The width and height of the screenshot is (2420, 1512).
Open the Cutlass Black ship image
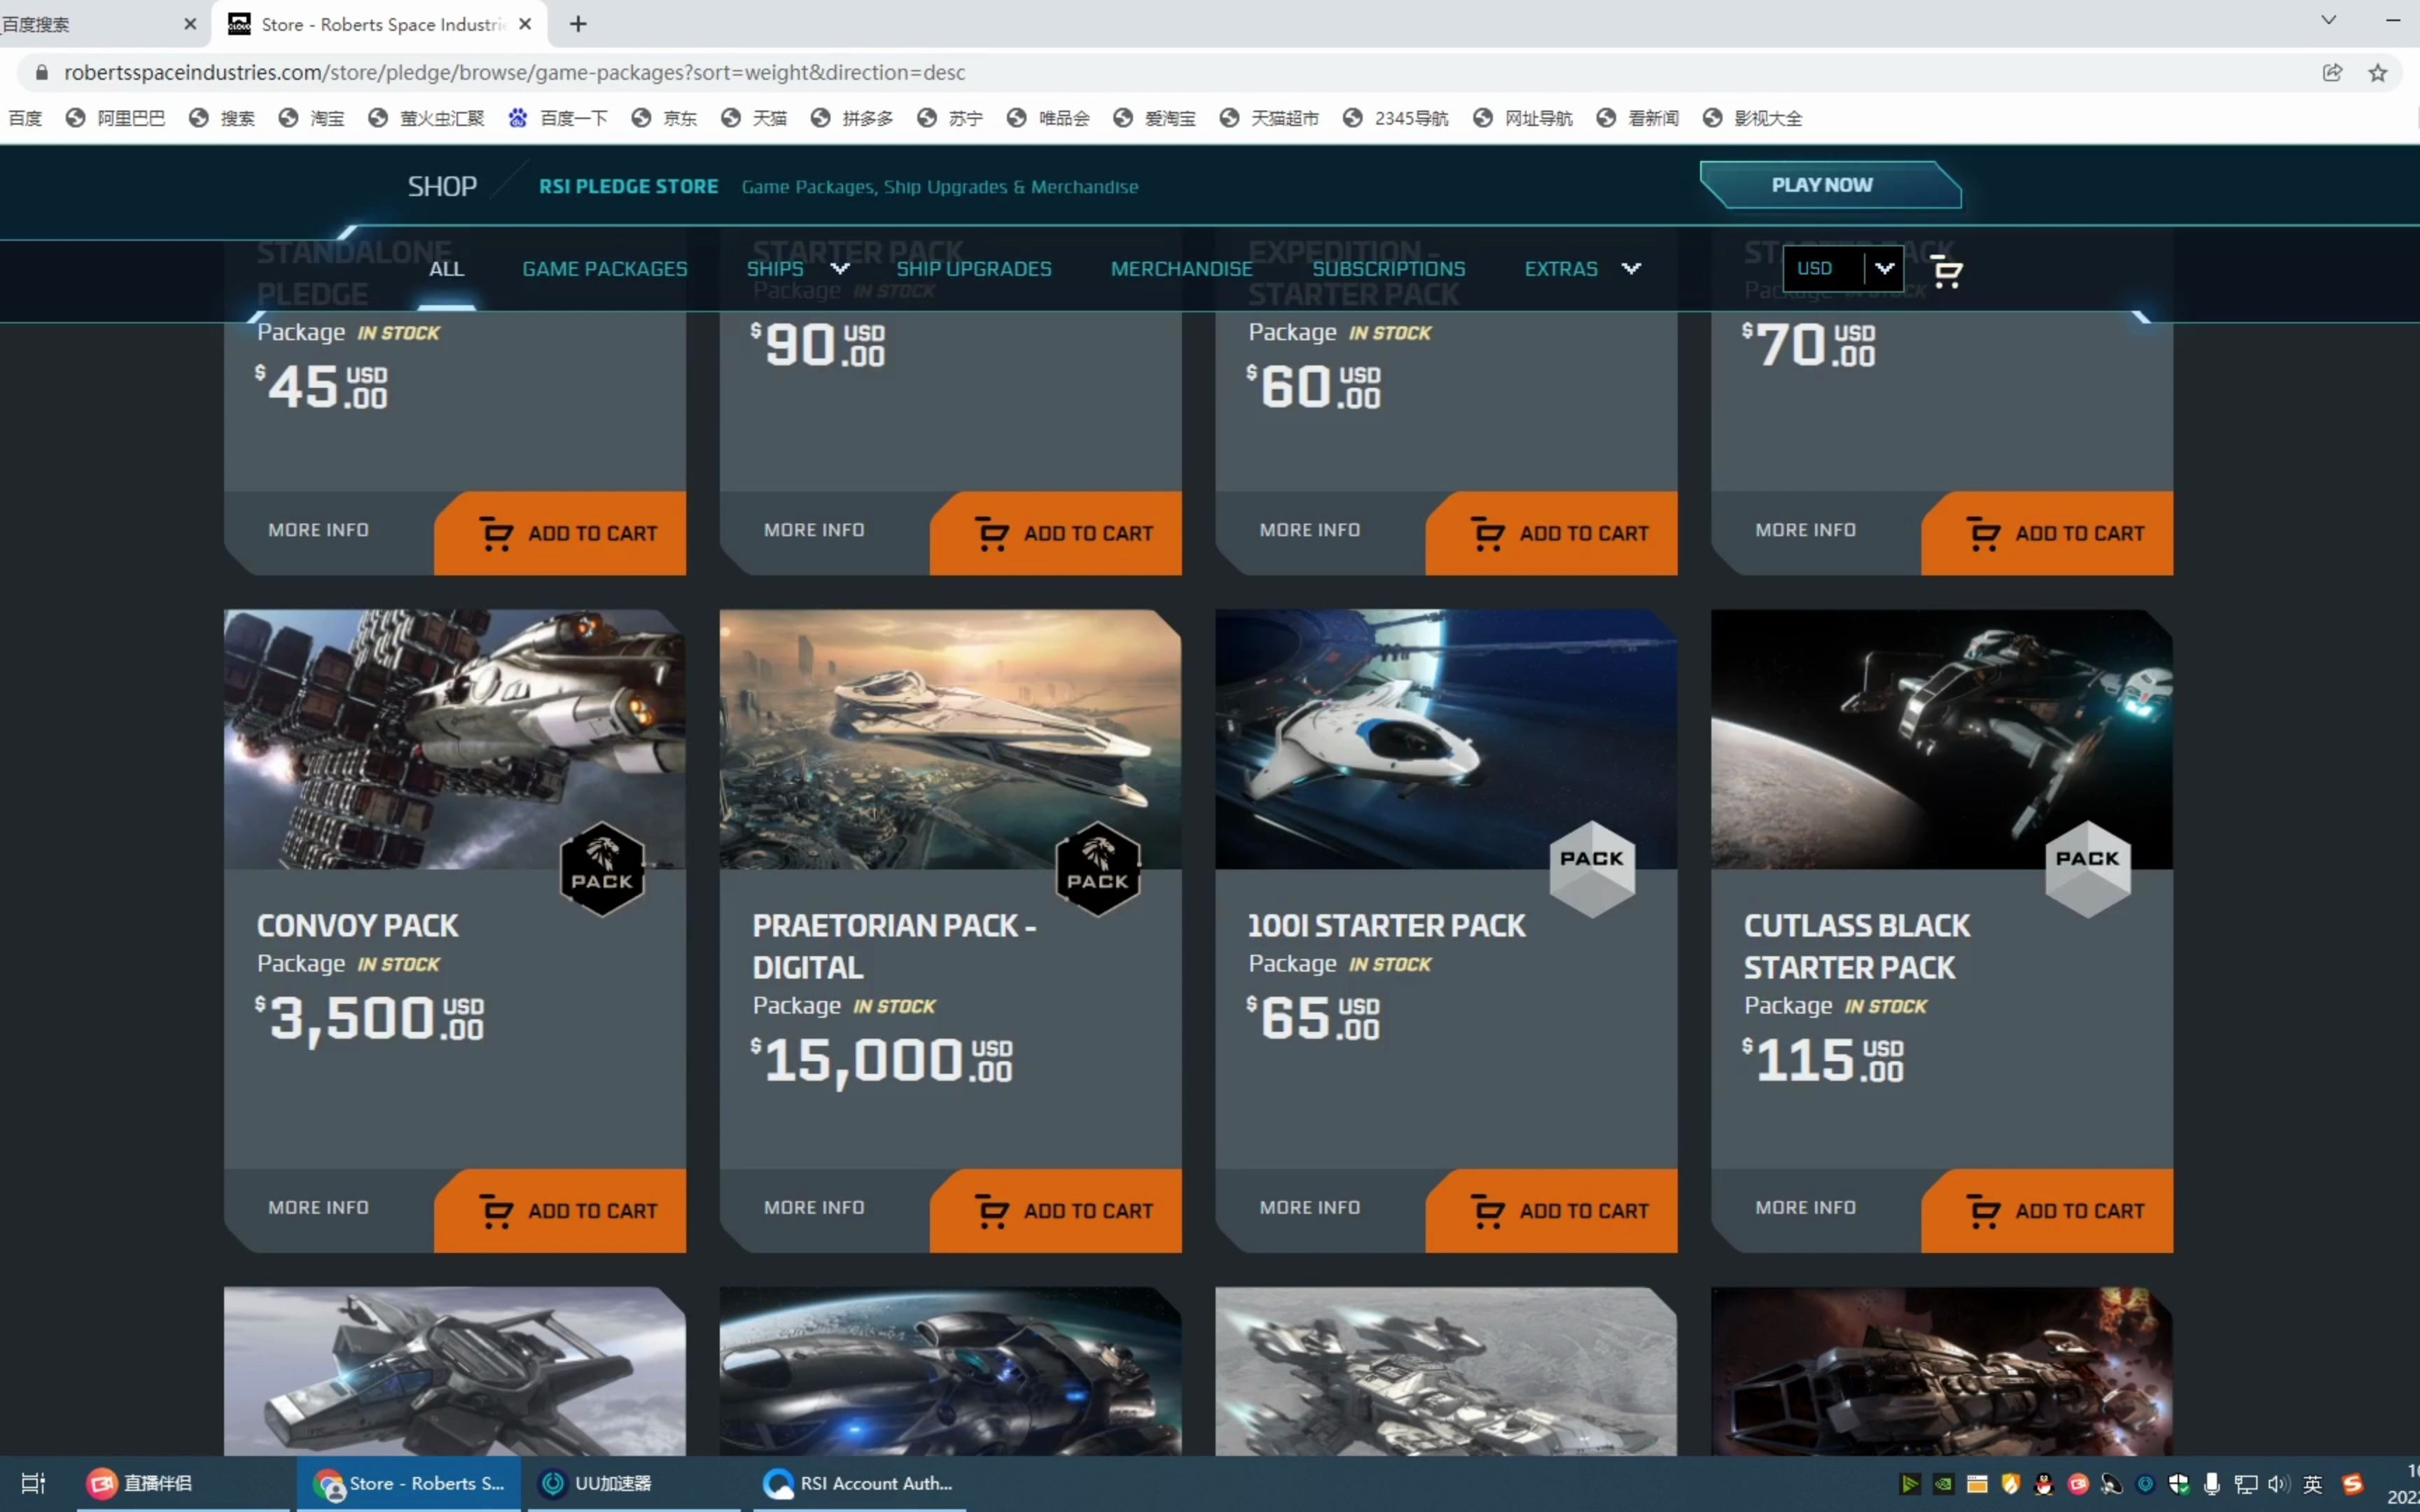point(1942,738)
